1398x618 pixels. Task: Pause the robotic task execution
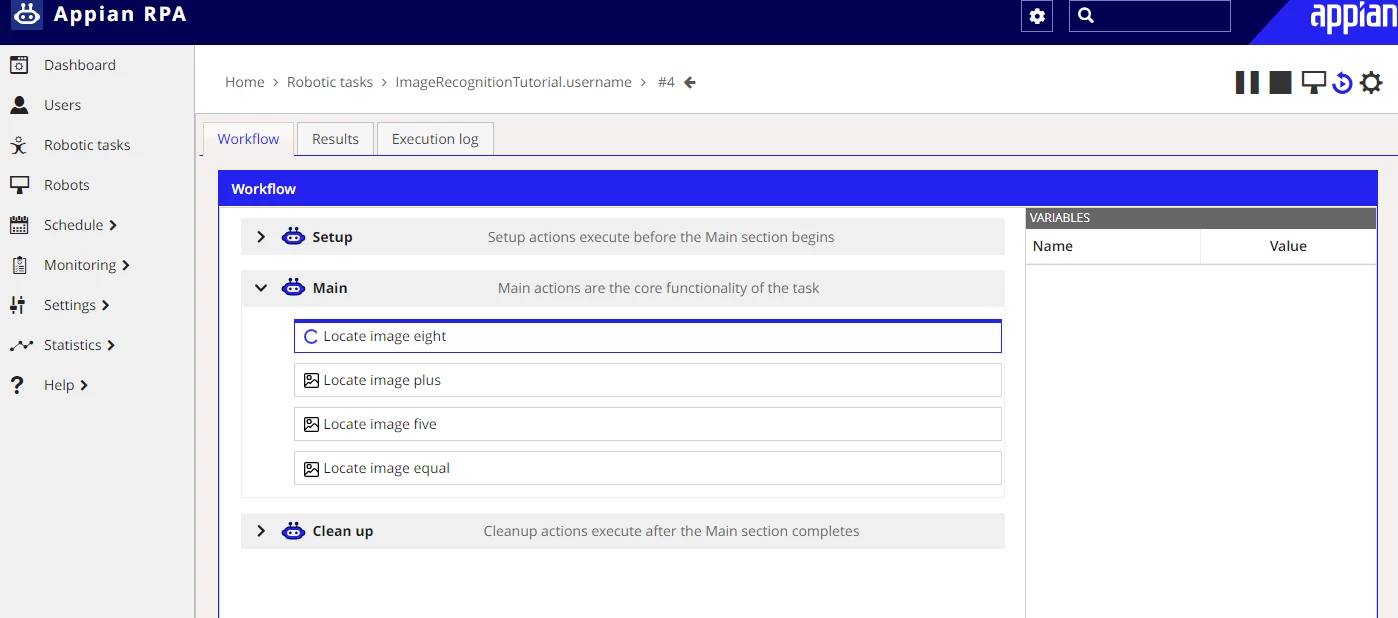tap(1247, 82)
